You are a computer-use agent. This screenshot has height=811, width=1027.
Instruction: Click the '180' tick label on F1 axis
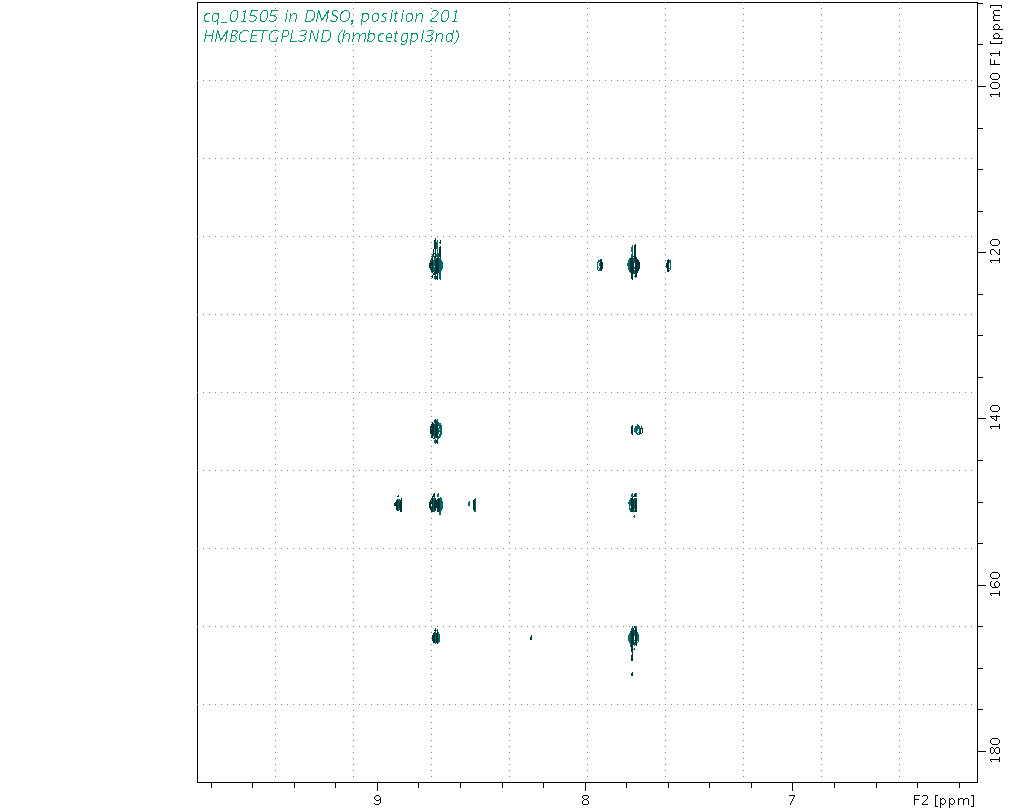996,751
